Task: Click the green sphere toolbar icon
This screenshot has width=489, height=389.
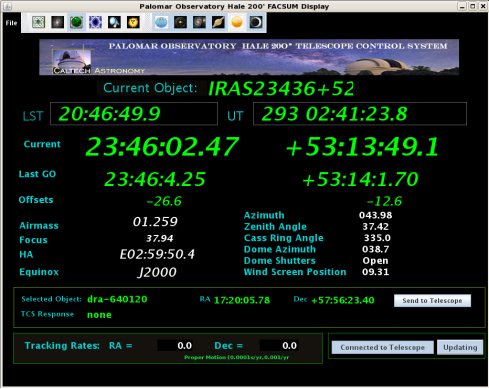Action: (76, 22)
